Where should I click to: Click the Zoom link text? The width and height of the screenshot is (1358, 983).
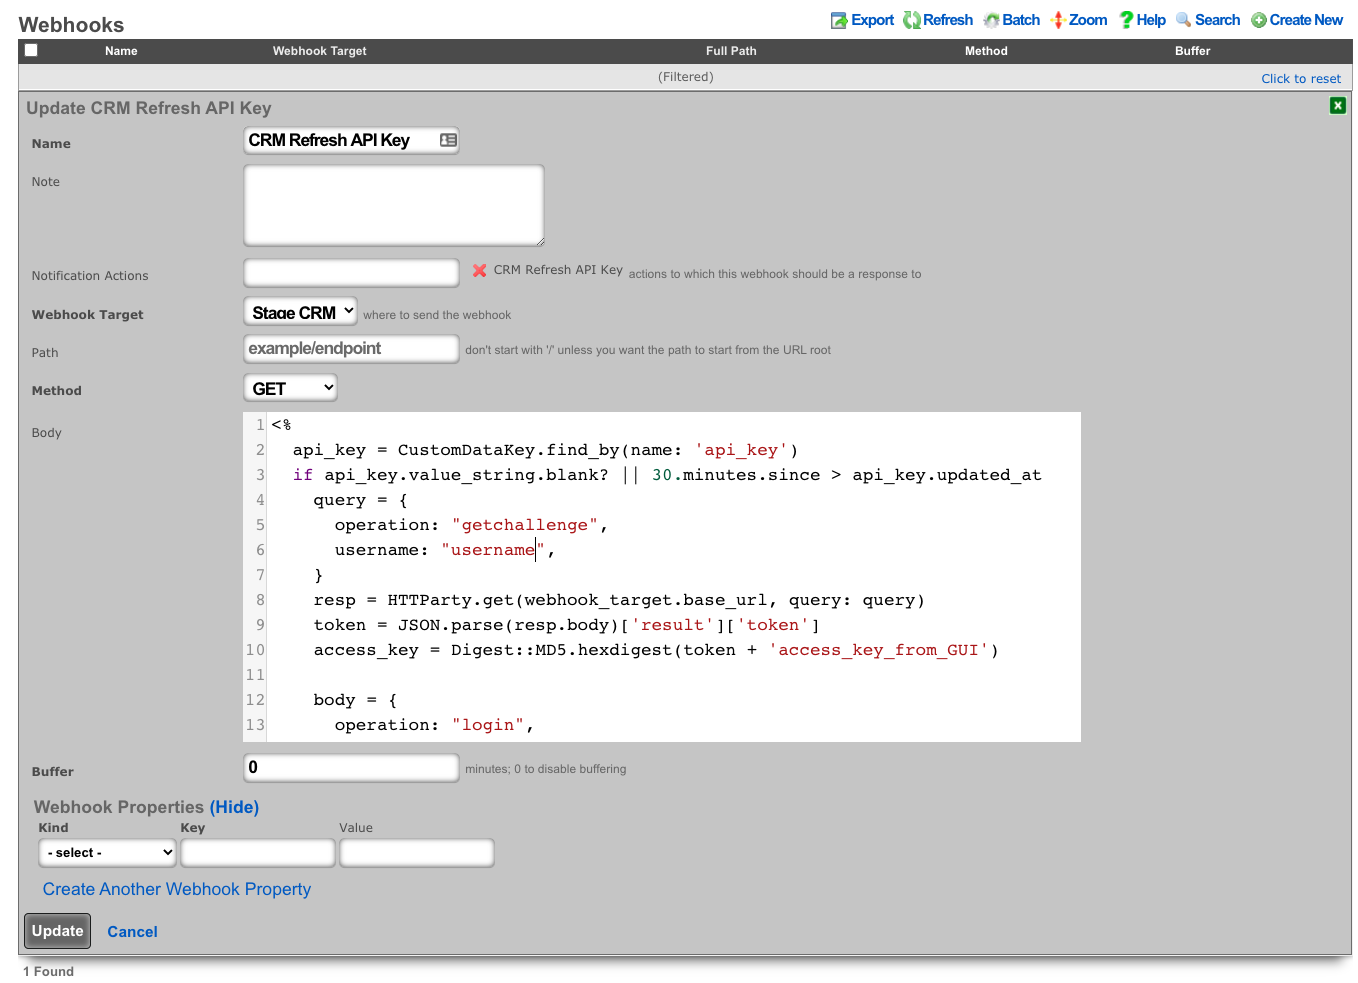point(1088,20)
